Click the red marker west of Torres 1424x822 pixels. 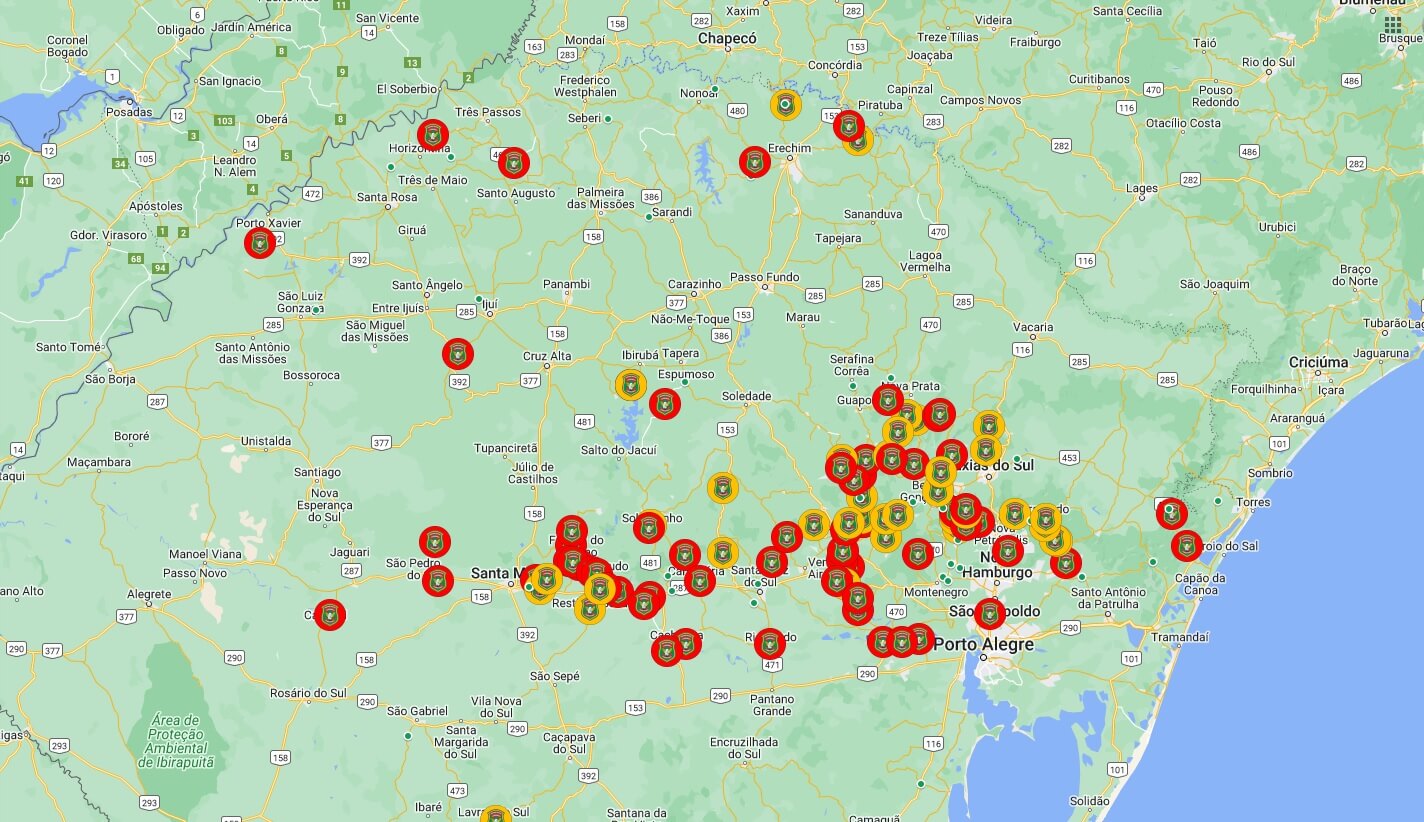point(1172,514)
